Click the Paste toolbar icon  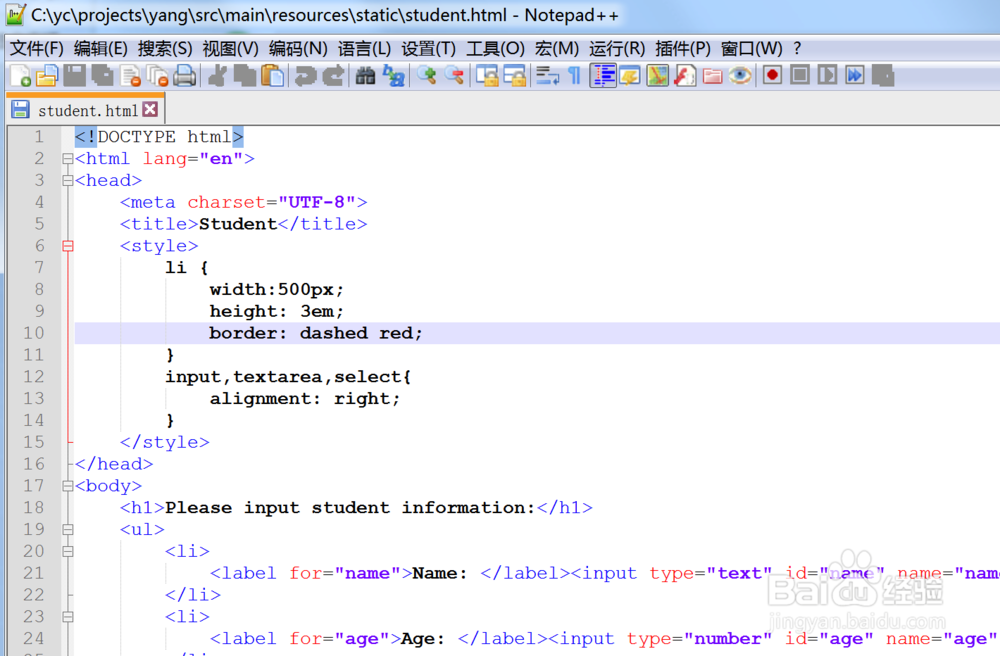point(274,76)
